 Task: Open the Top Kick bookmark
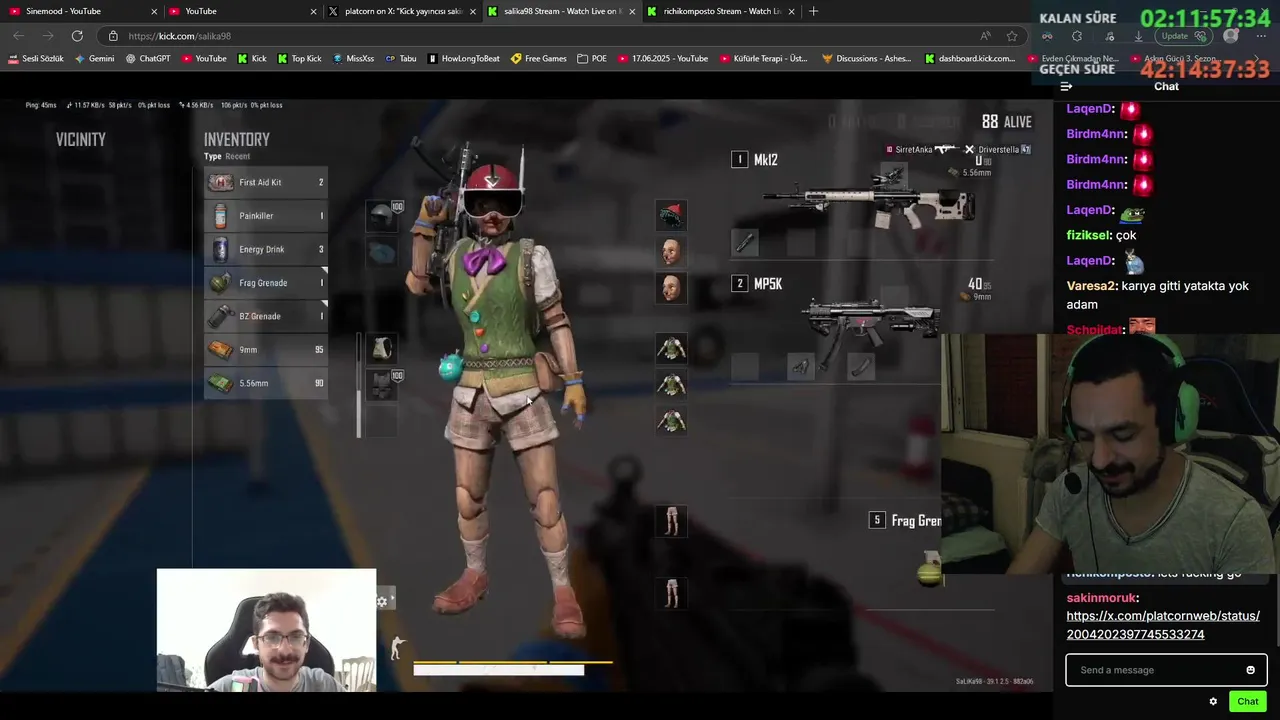point(299,59)
